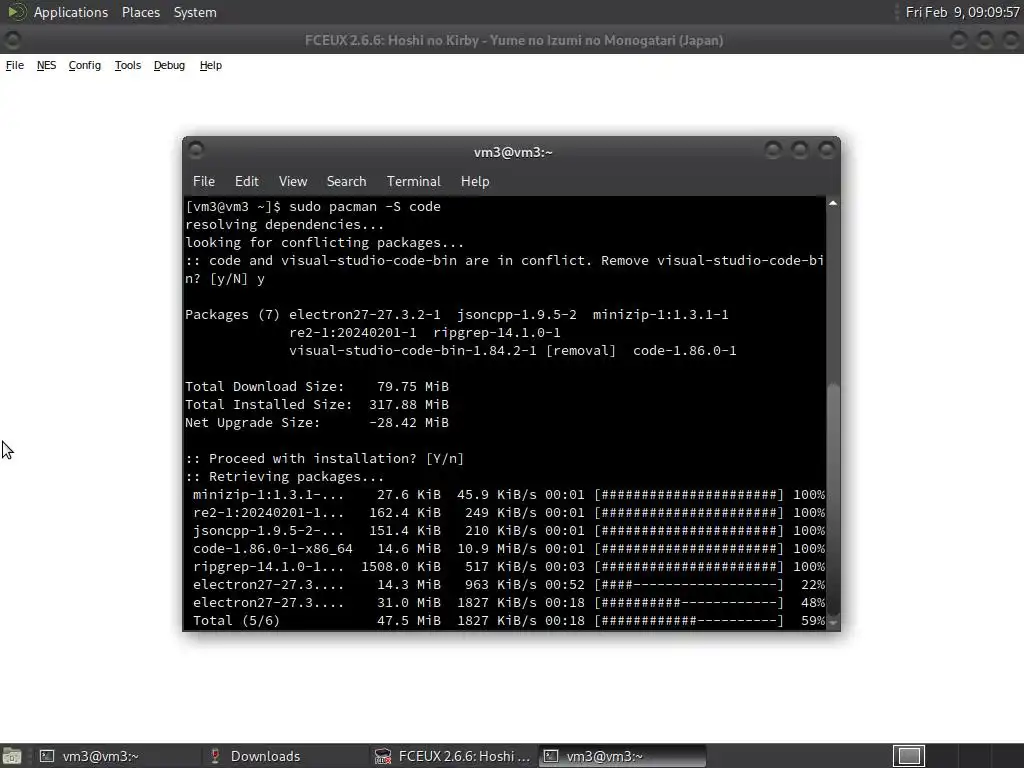Open the FCEUX File menu

14,65
